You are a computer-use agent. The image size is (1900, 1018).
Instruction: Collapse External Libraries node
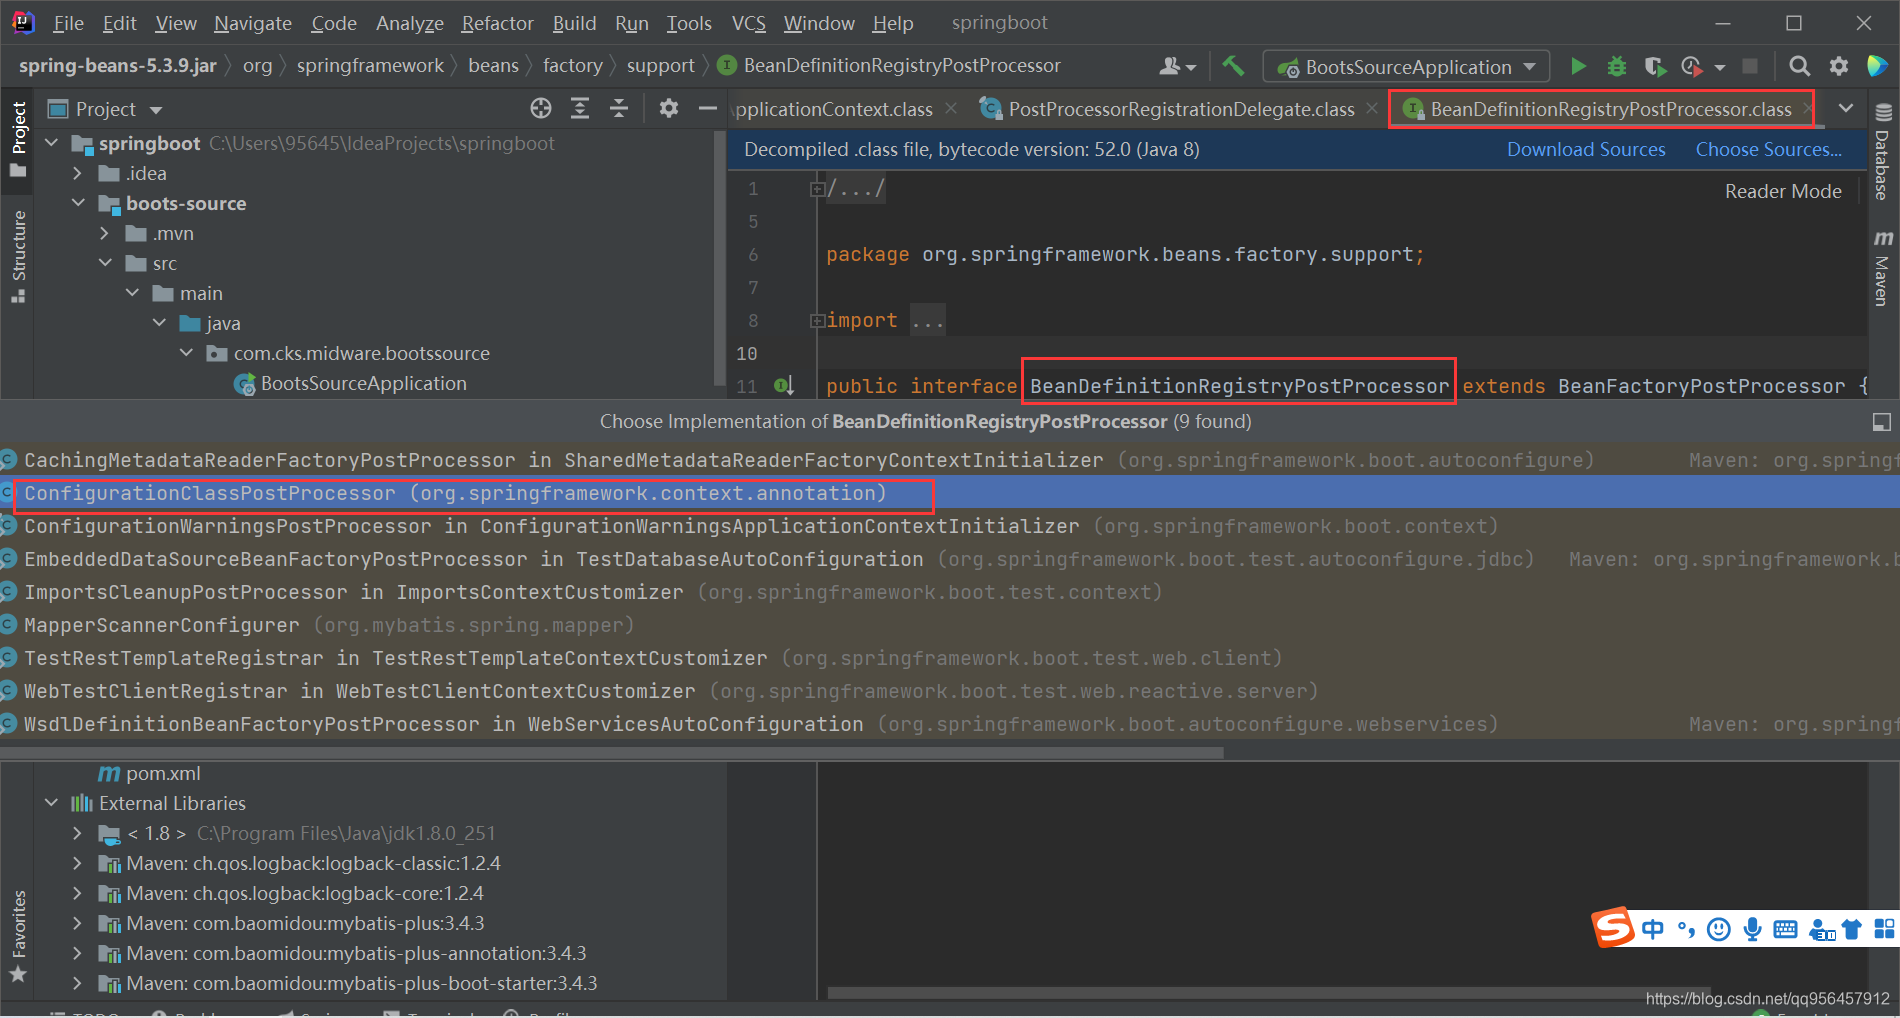52,803
